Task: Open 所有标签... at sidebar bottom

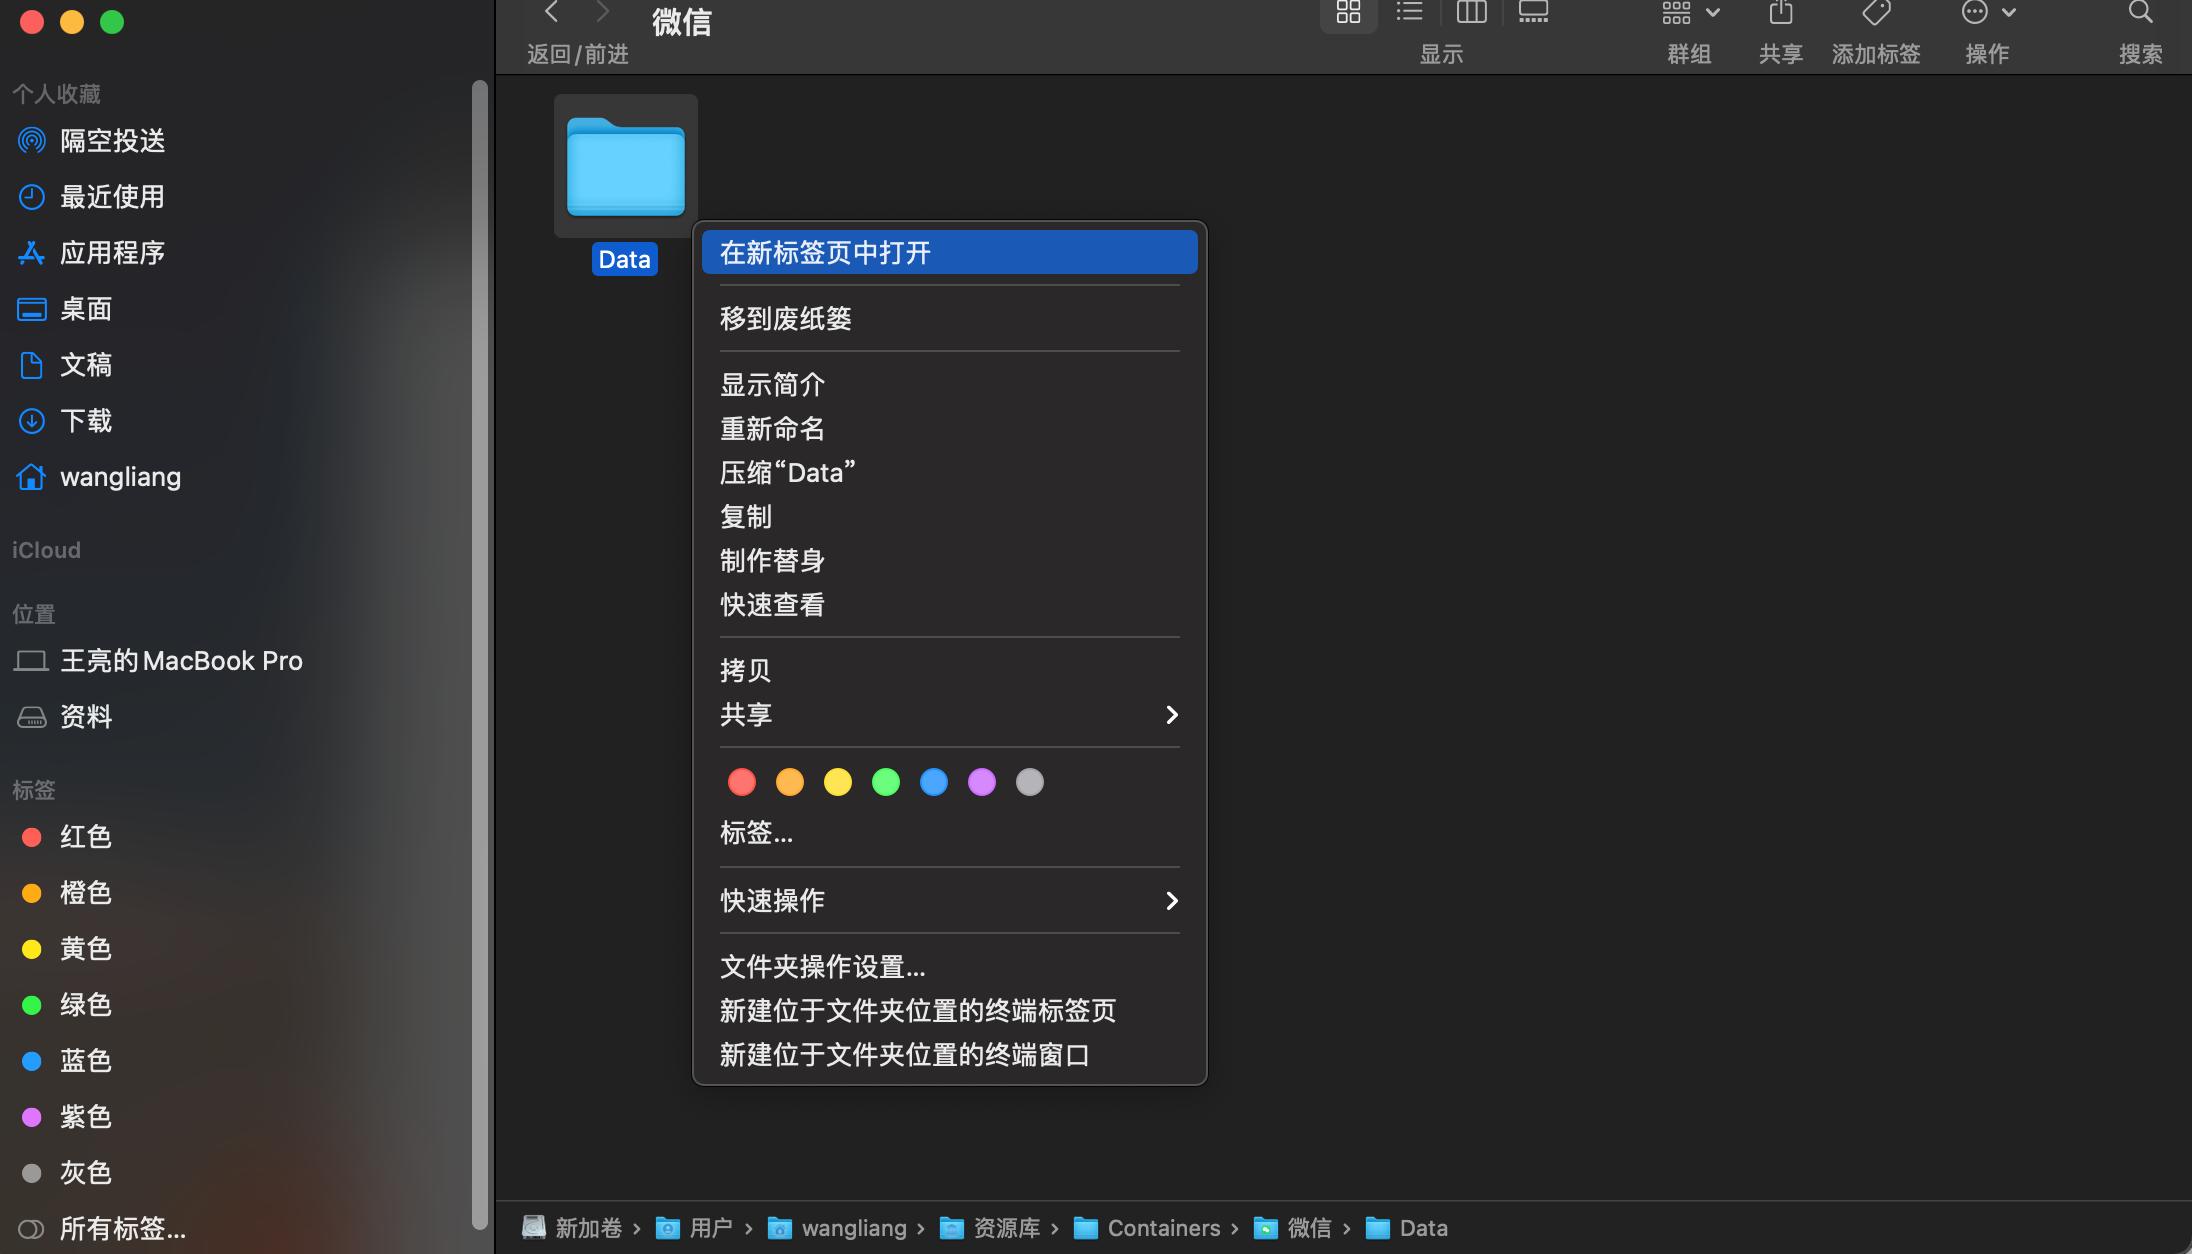Action: coord(122,1229)
